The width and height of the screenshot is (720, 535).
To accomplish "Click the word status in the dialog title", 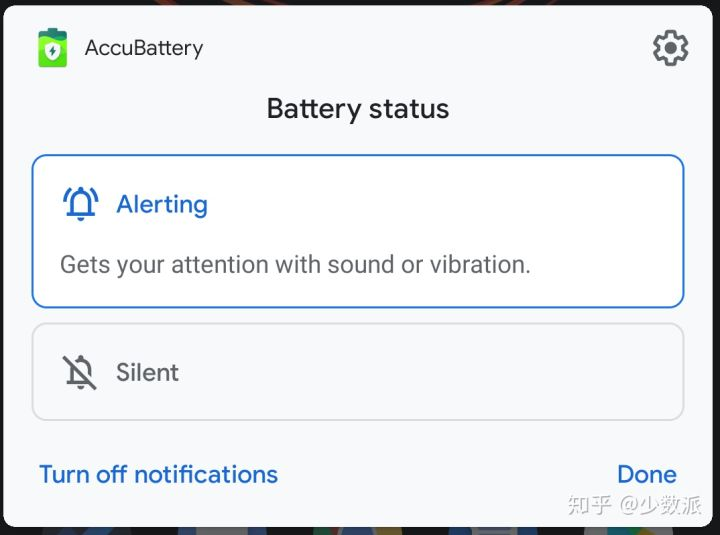I will (x=407, y=108).
